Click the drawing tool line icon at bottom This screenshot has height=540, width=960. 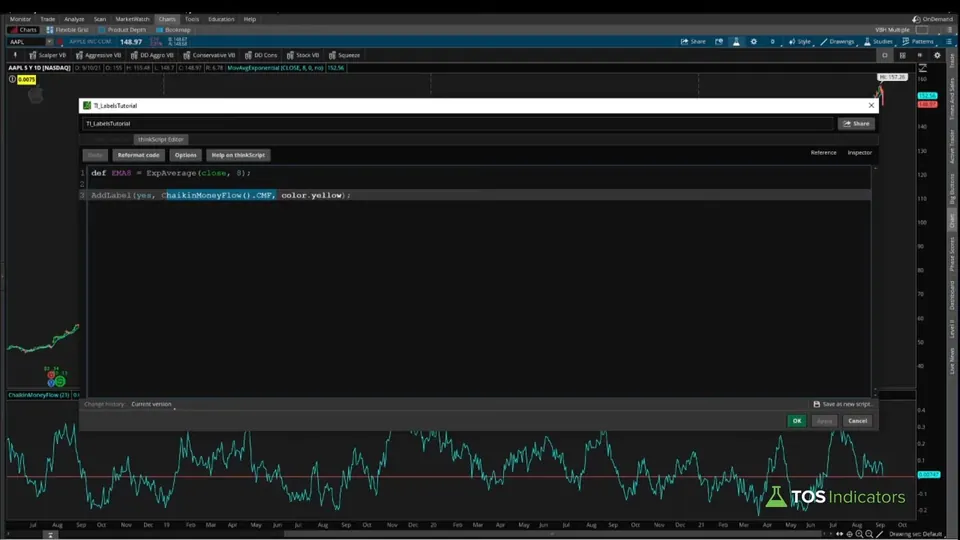(880, 534)
